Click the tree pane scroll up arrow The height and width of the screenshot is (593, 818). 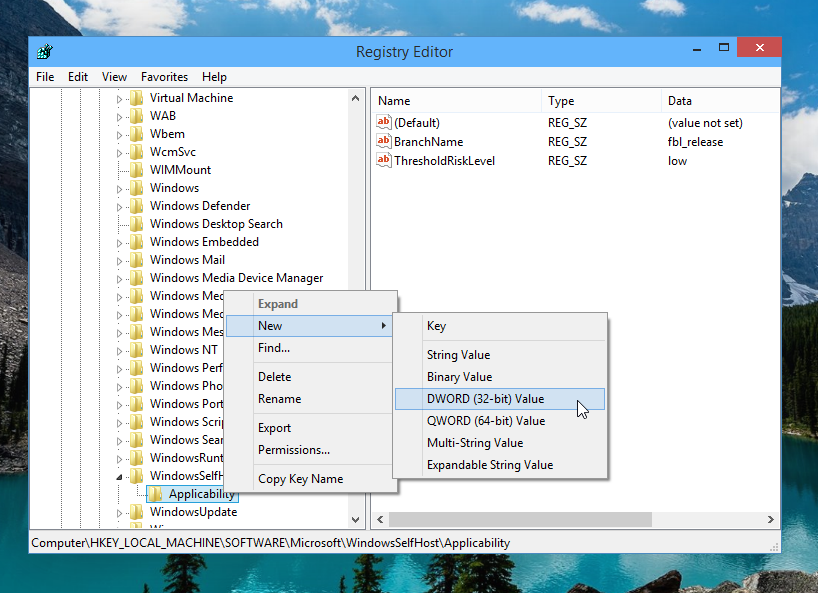(356, 98)
